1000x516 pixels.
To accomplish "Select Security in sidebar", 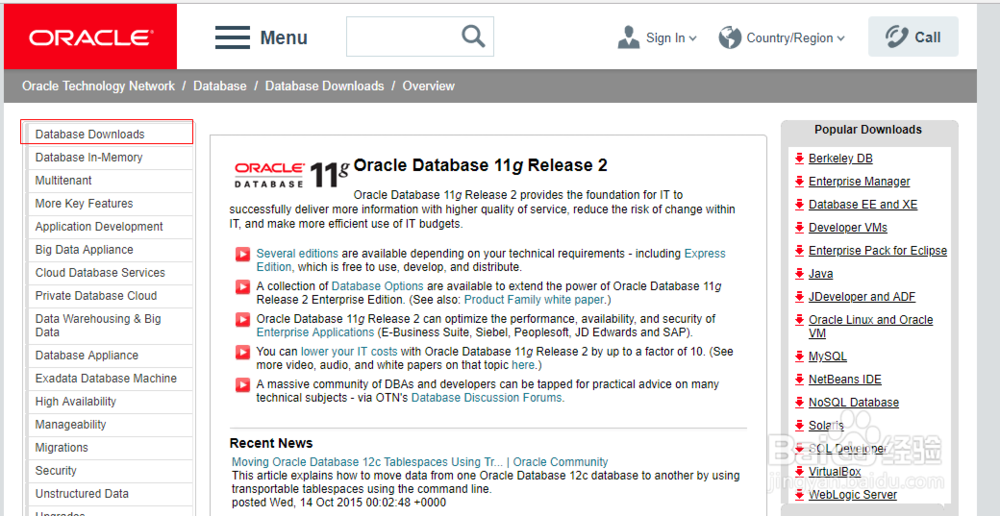I will tap(55, 471).
